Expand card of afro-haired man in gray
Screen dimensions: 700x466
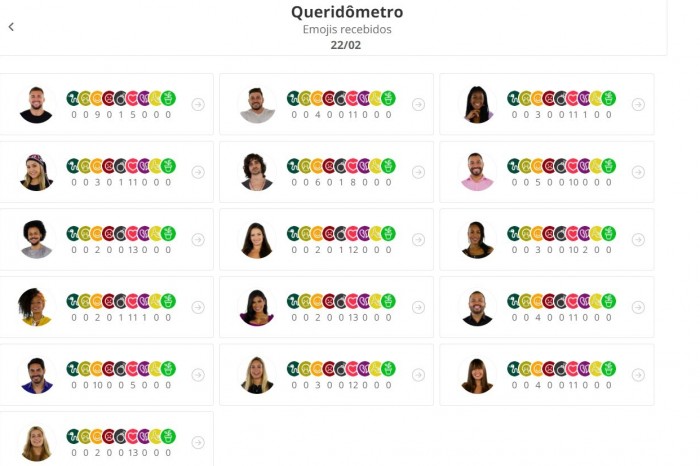[198, 240]
